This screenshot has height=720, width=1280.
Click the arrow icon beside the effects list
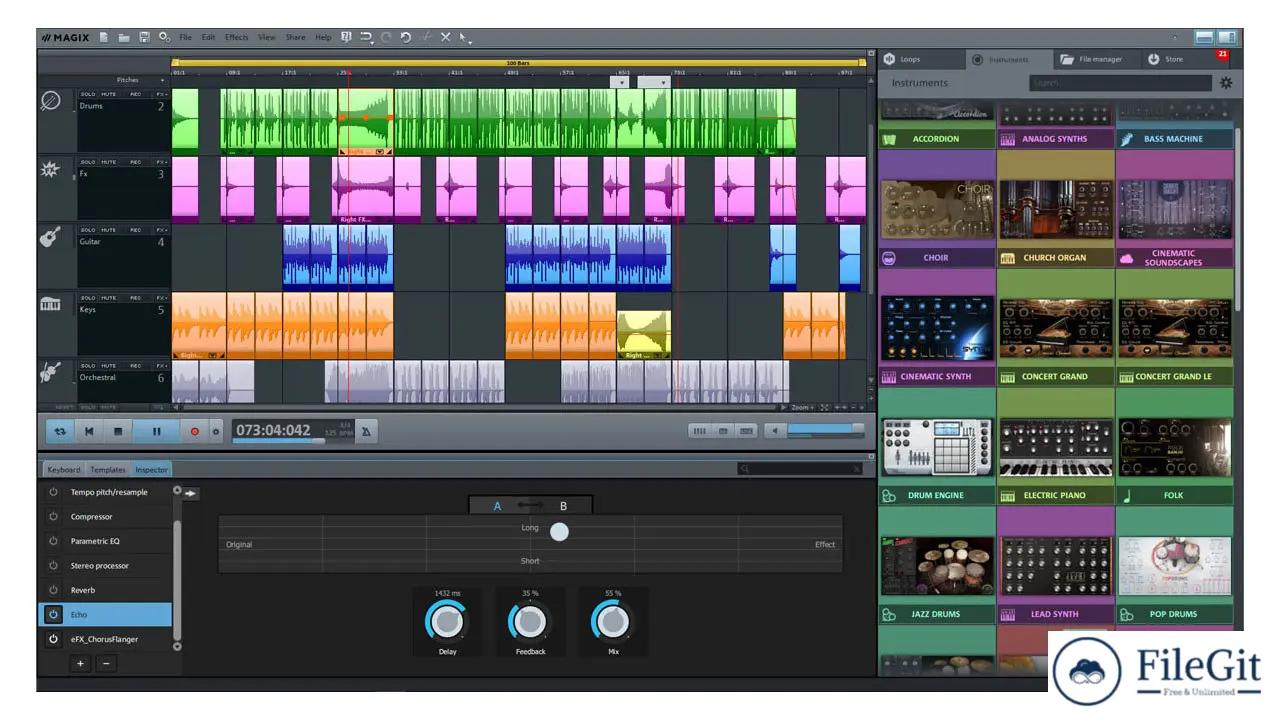[191, 493]
